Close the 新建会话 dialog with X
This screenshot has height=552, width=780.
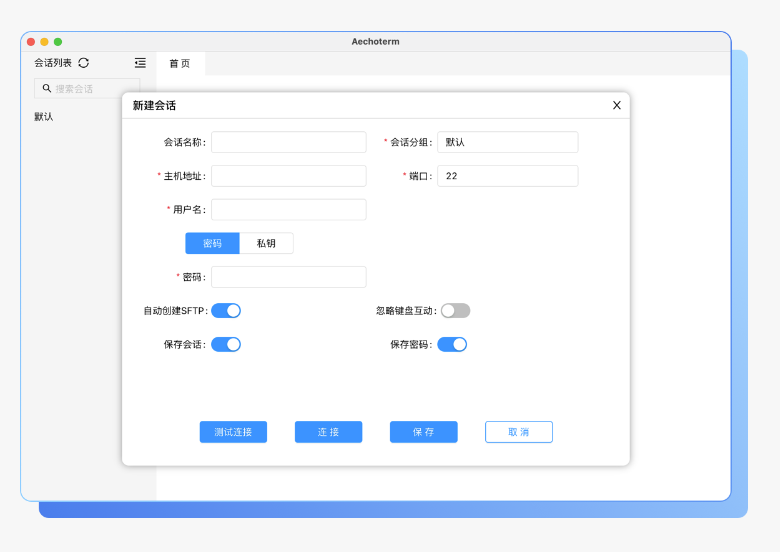point(616,105)
